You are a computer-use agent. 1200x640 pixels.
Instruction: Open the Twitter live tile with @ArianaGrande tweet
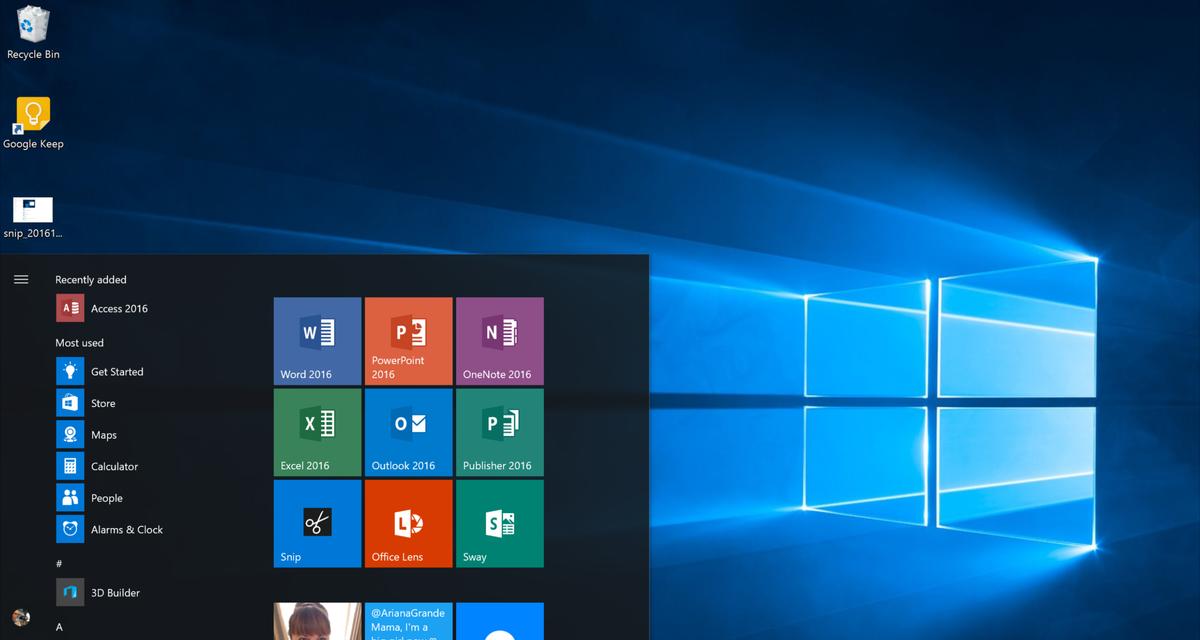pos(409,621)
